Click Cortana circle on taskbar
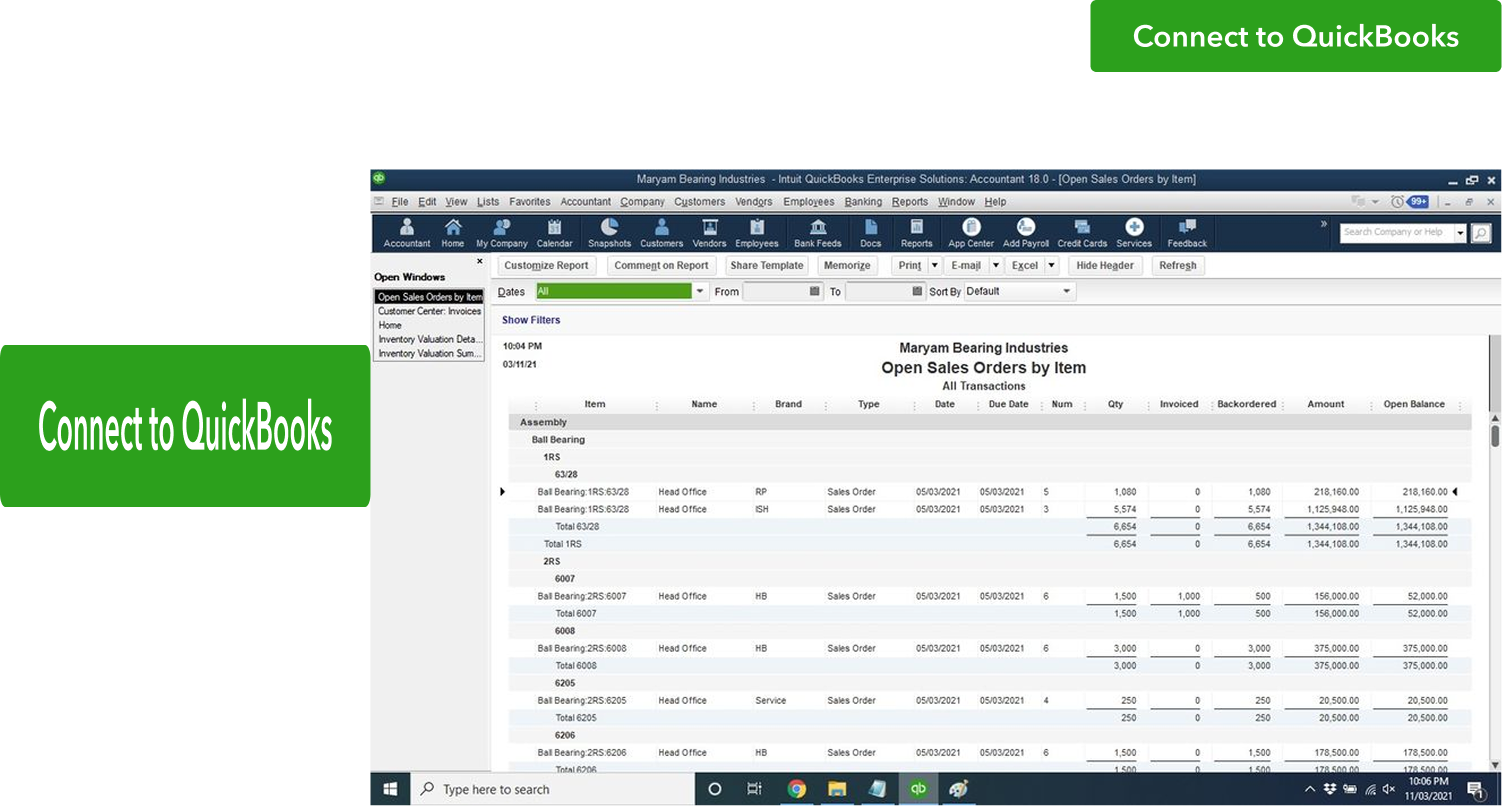Viewport: 1502px width, 806px height. pyautogui.click(x=715, y=789)
